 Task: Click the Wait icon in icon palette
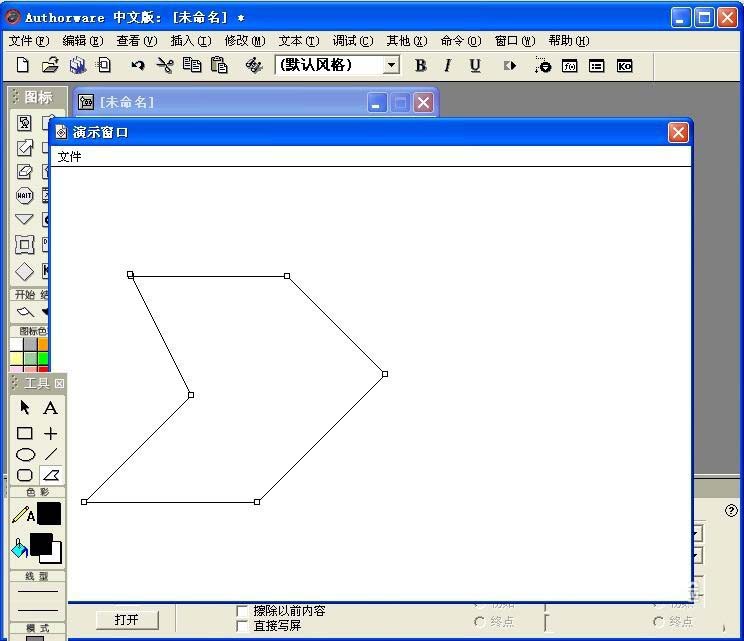[24, 195]
